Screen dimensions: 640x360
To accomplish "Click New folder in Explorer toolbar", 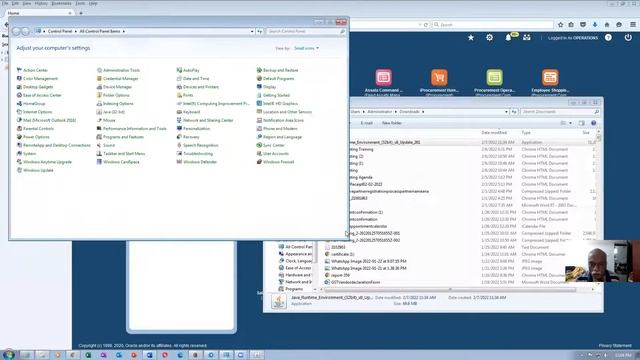I will (x=391, y=123).
